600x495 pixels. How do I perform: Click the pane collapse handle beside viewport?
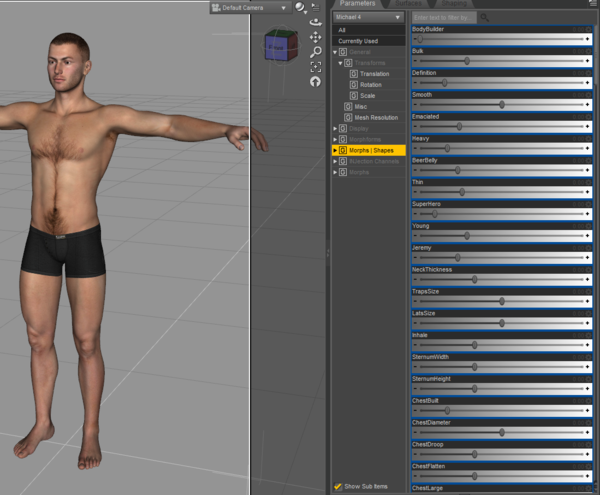pyautogui.click(x=328, y=252)
